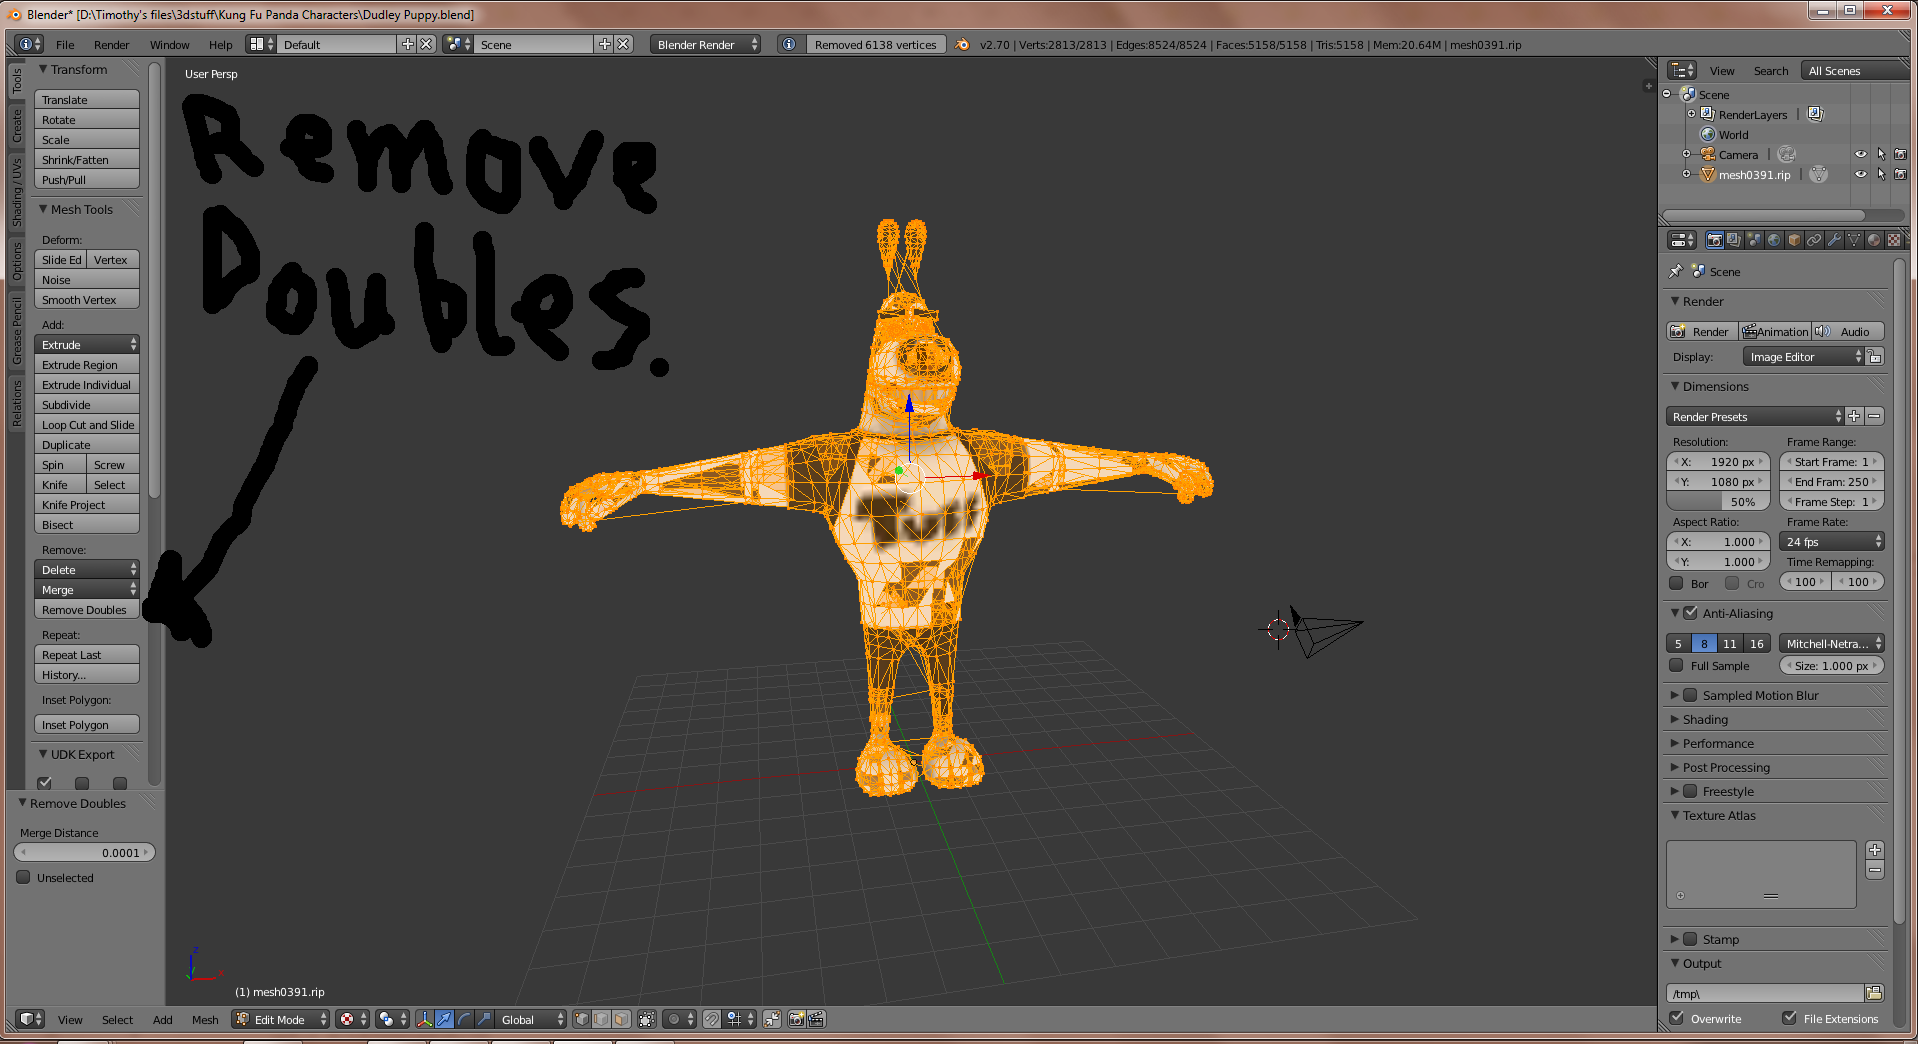Image resolution: width=1918 pixels, height=1044 pixels.
Task: Open the Mesh Data tab triangle icon
Action: point(1854,240)
